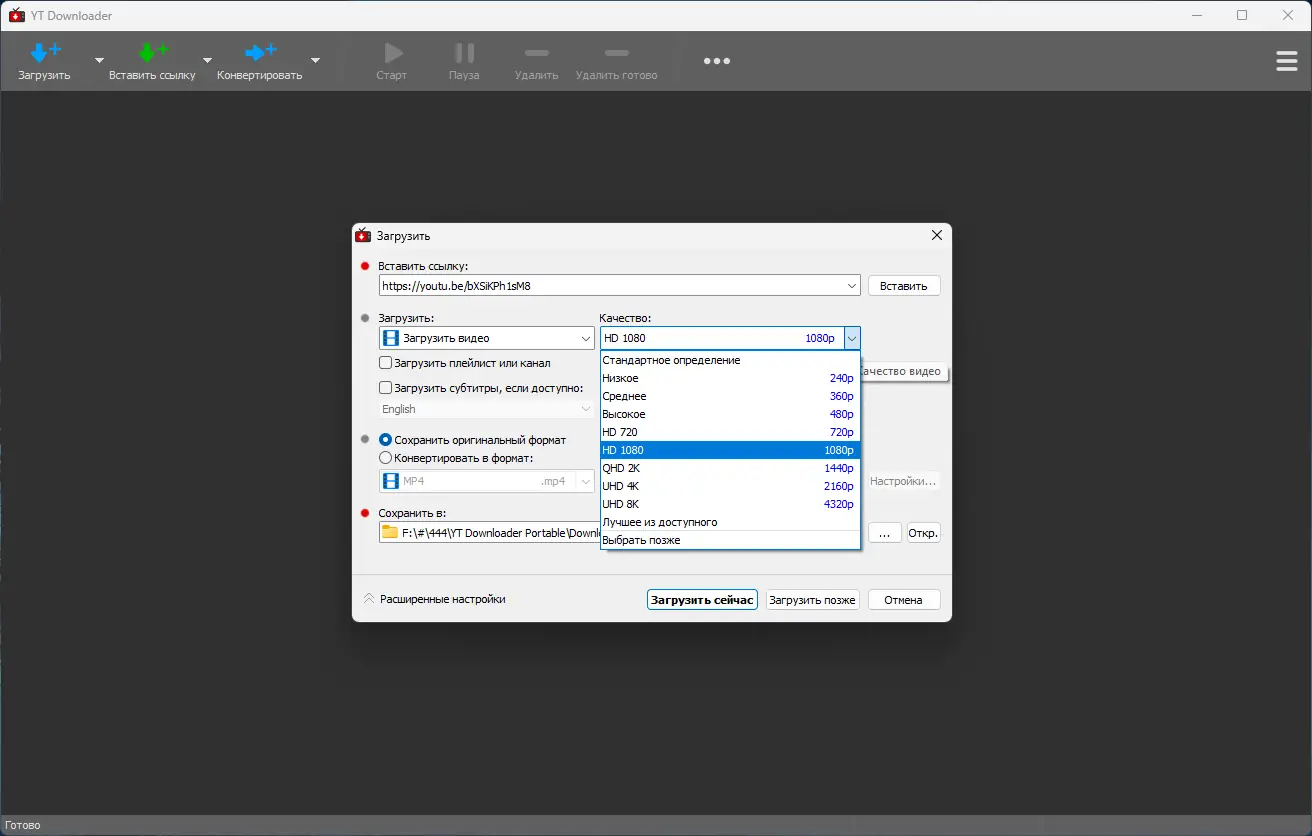The width and height of the screenshot is (1312, 836).
Task: Select UHD 4K 2160p quality option
Action: pyautogui.click(x=730, y=486)
